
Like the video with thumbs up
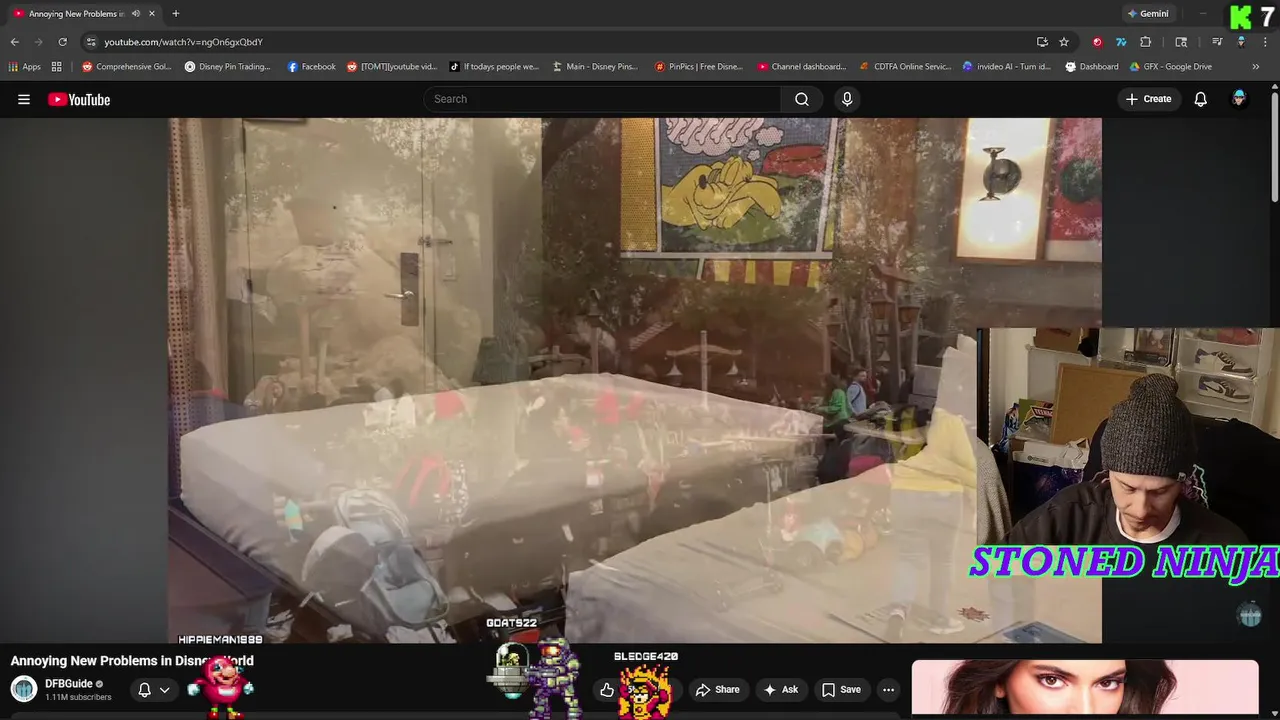pos(607,690)
